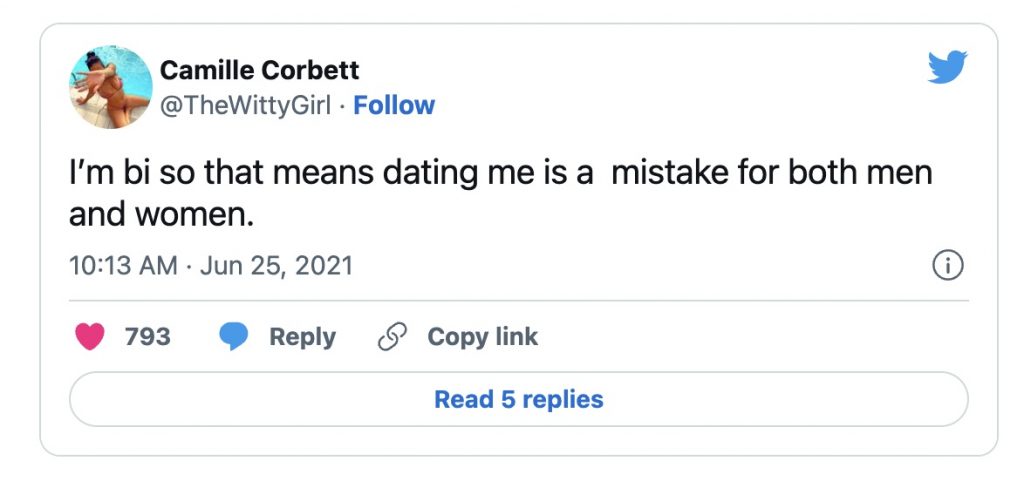Click the blue reply speech bubble icon

point(234,337)
